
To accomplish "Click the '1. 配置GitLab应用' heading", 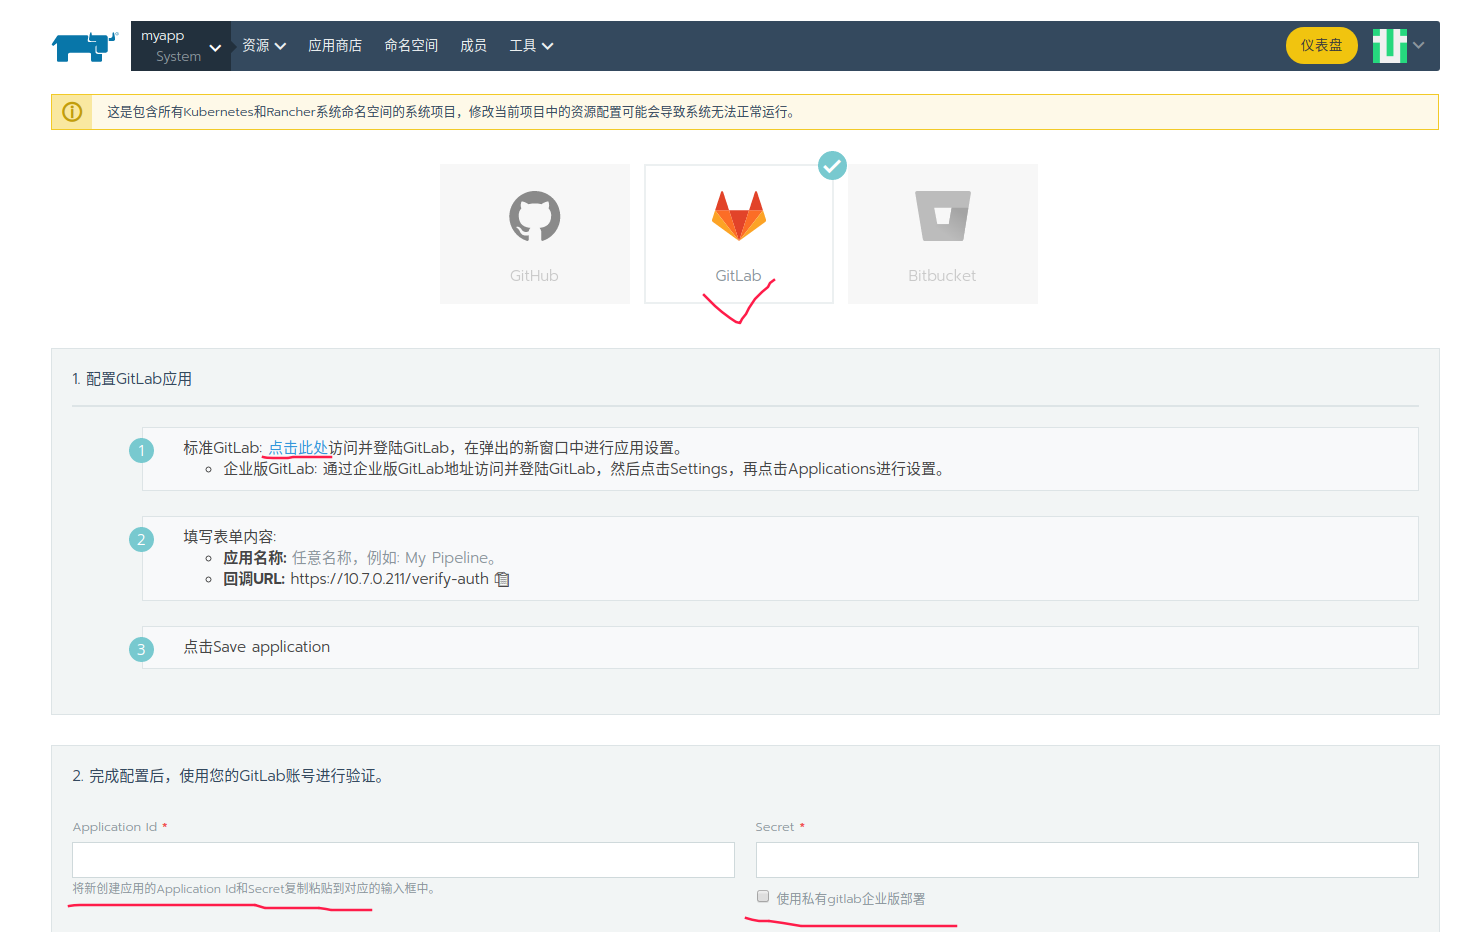I will [x=132, y=379].
